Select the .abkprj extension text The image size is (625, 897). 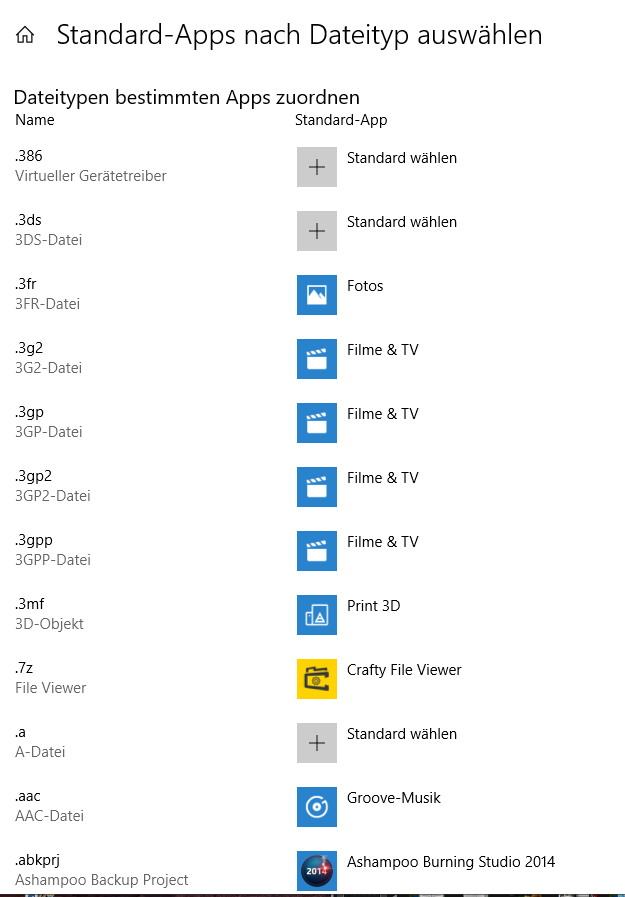37,861
